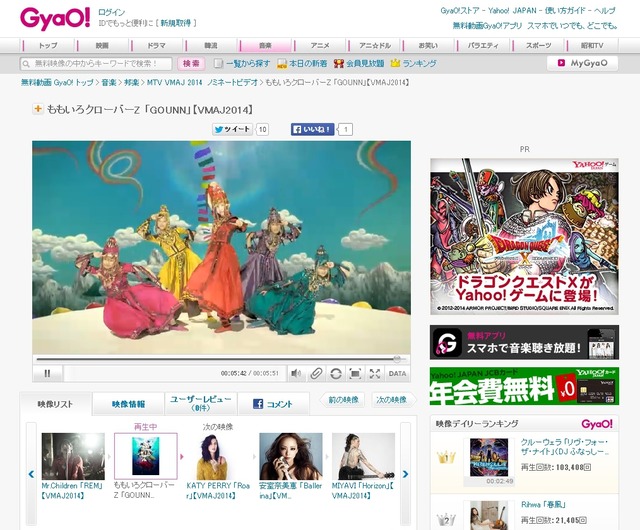The image size is (640, 530).
Task: Click the video seek bar handle
Action: (397, 359)
